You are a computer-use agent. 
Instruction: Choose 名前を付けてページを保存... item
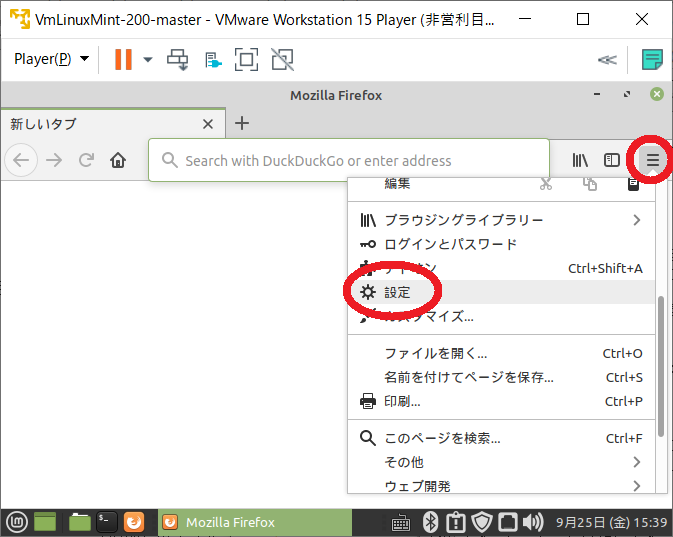[501, 377]
